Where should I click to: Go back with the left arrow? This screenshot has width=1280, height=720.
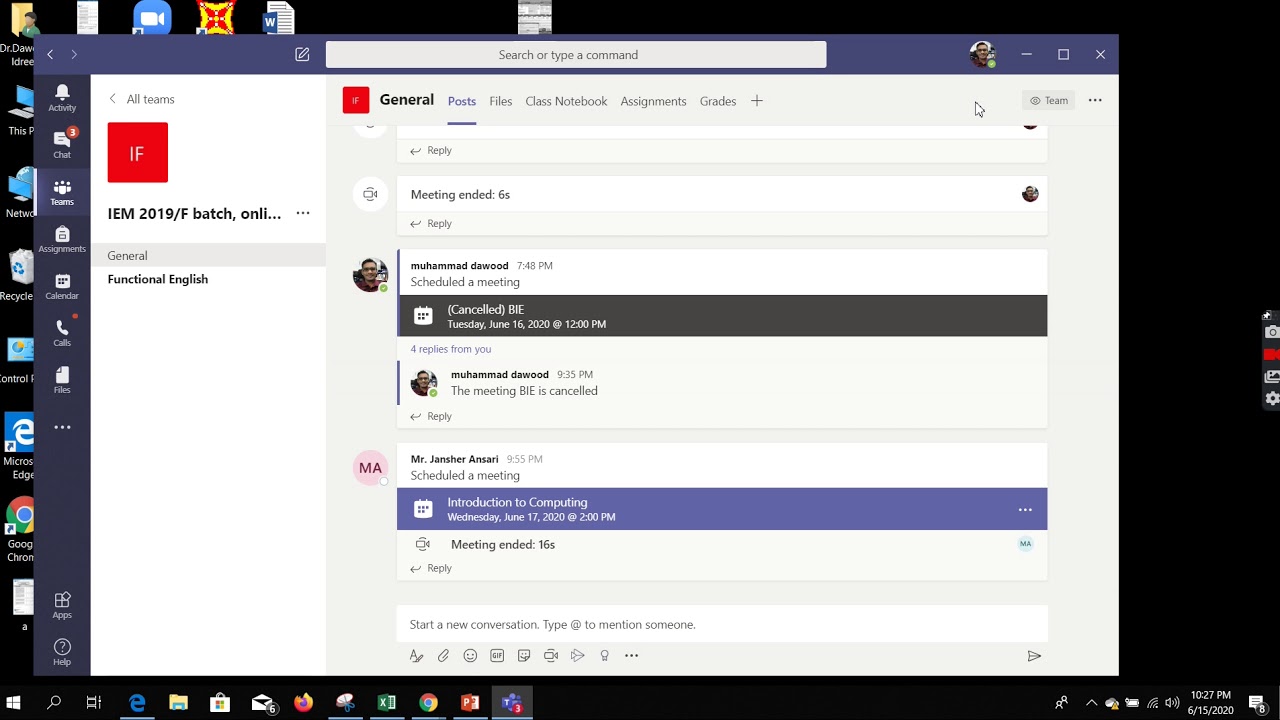click(50, 55)
